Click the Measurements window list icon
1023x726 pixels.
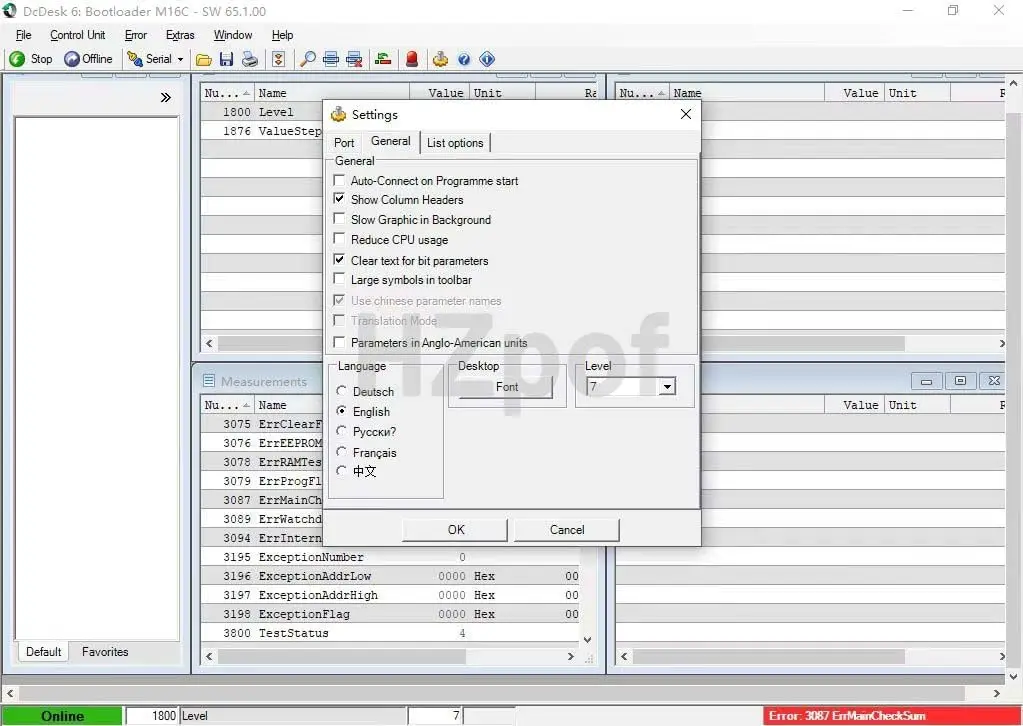tap(209, 381)
